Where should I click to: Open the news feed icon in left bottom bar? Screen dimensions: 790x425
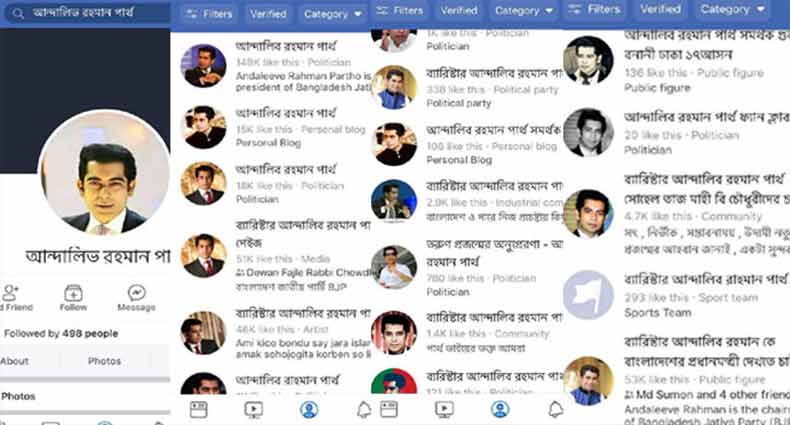pyautogui.click(x=199, y=409)
